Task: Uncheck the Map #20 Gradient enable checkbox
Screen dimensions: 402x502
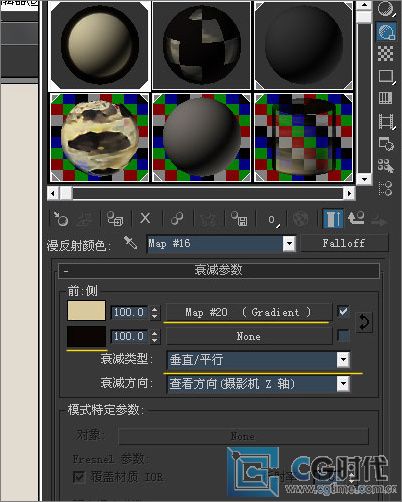Action: click(x=343, y=312)
